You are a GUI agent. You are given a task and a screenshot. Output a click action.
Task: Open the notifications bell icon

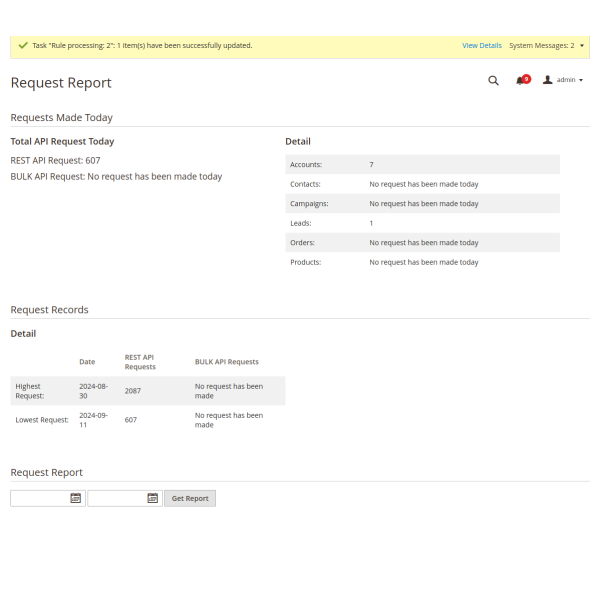tap(520, 80)
